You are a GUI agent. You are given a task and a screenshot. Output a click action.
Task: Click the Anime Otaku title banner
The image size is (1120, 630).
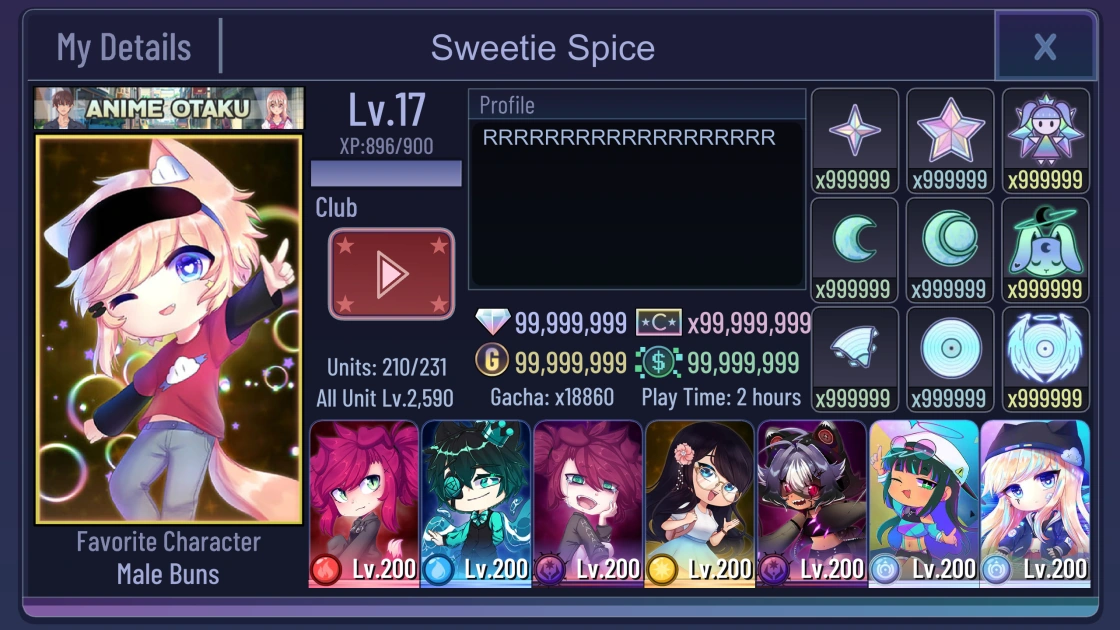tap(169, 109)
